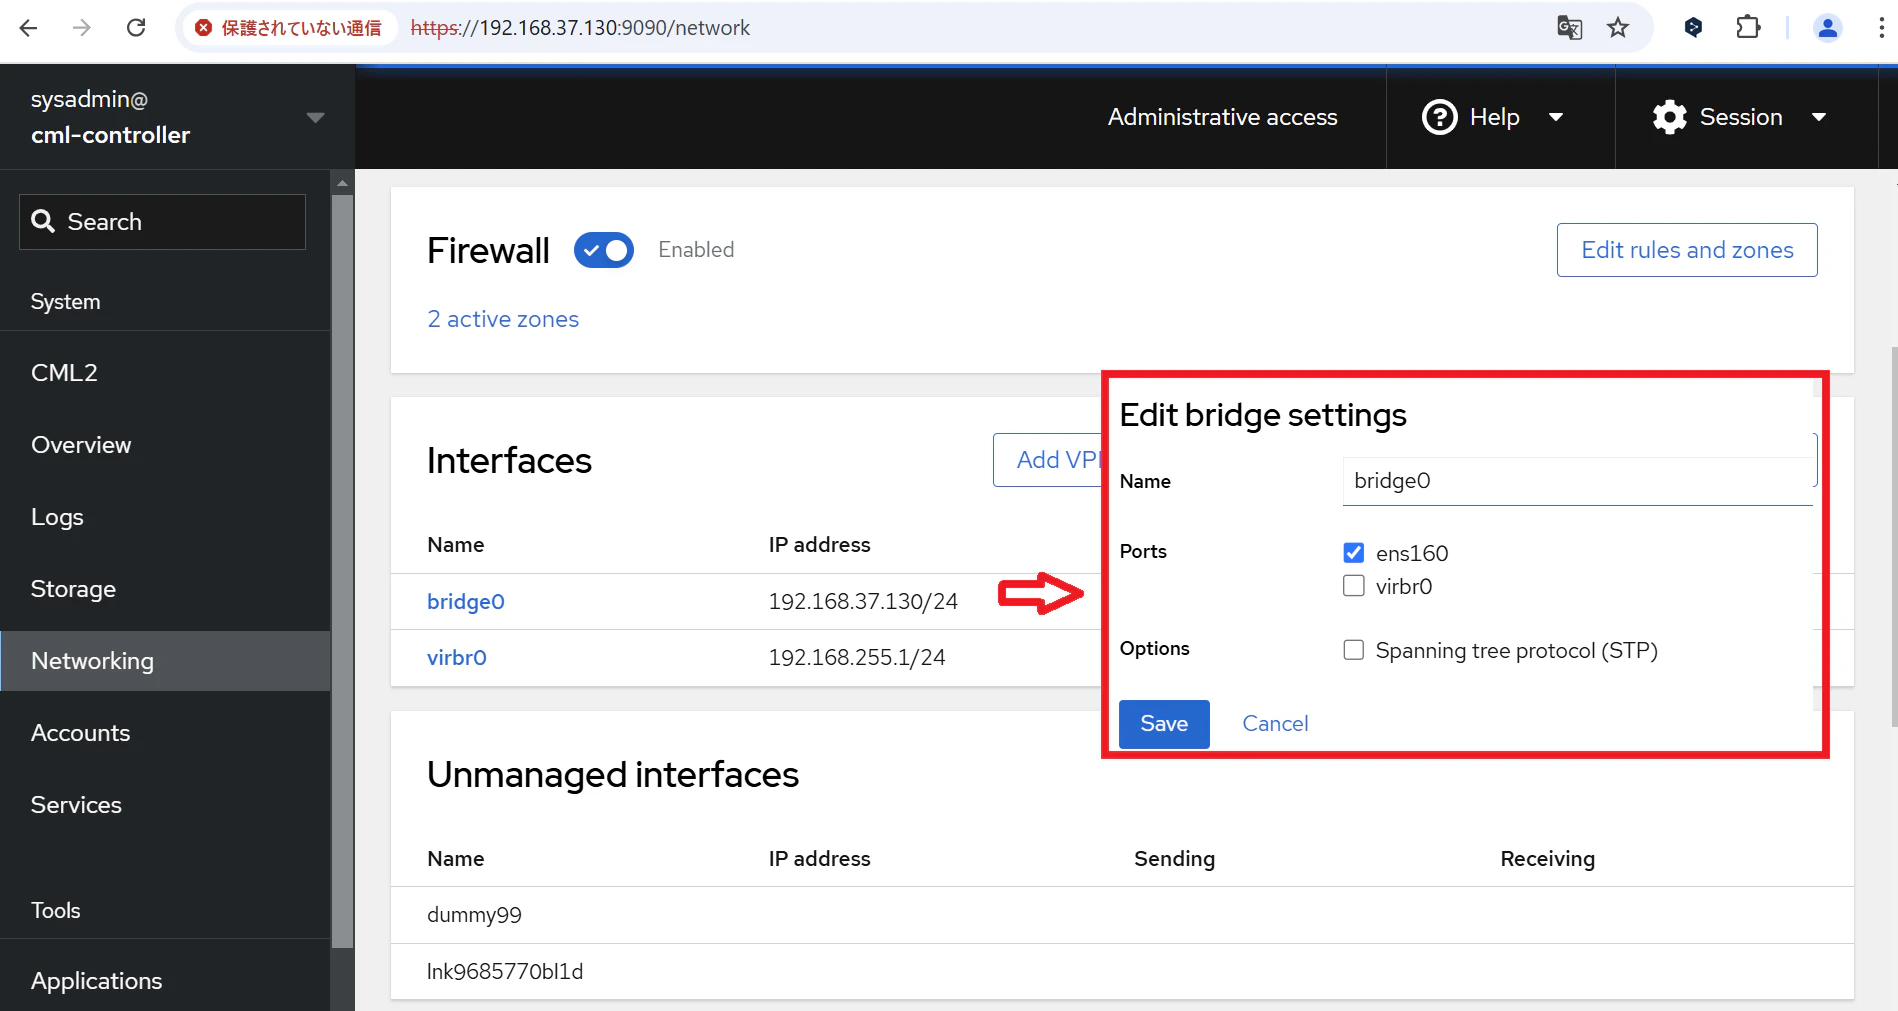Click the dummy99 unmanaged interface row
The image size is (1898, 1011).
[x=1122, y=915]
